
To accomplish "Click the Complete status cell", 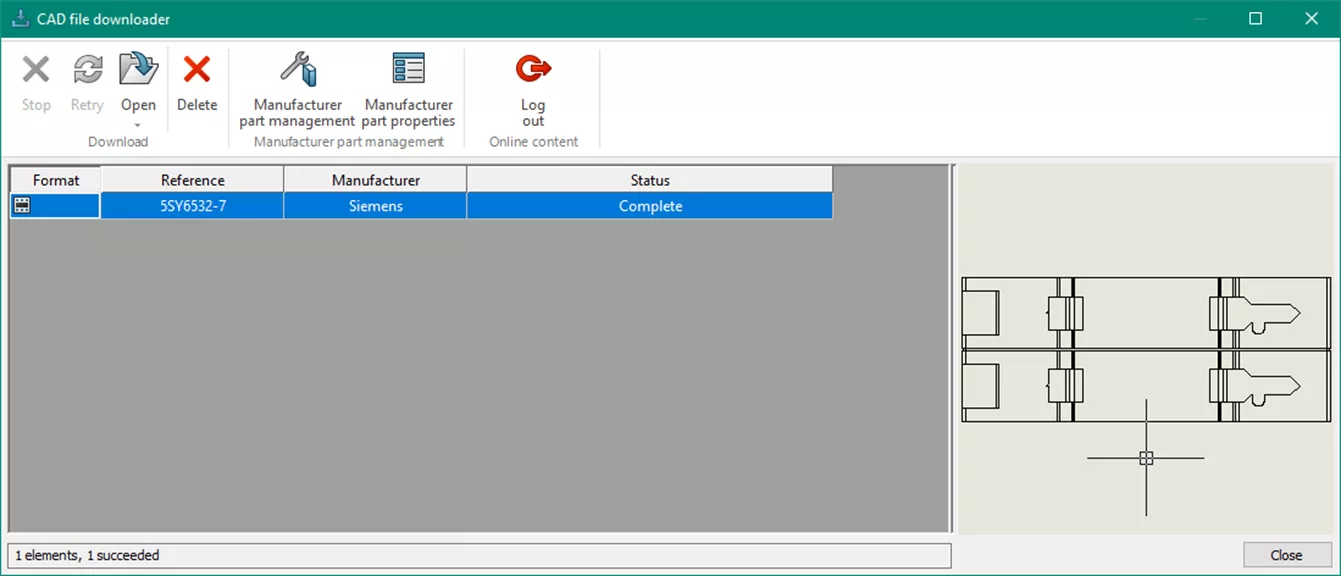I will (649, 205).
